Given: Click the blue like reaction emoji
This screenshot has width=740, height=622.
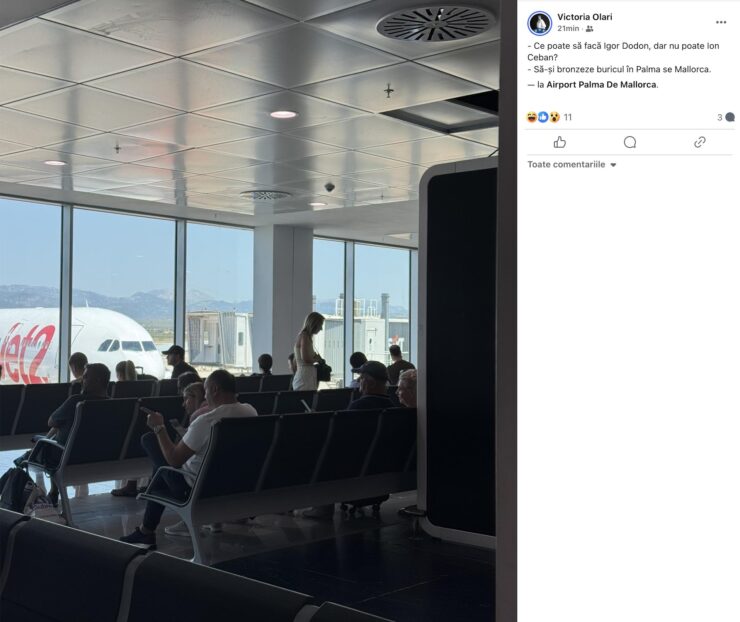Looking at the screenshot, I should 543,117.
